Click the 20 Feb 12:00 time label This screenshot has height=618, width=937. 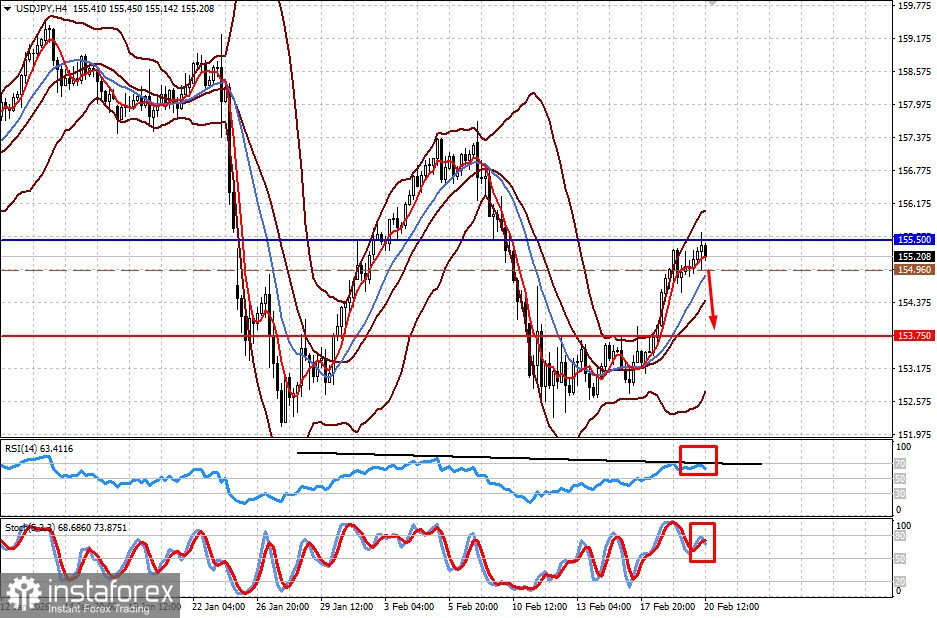(x=732, y=607)
